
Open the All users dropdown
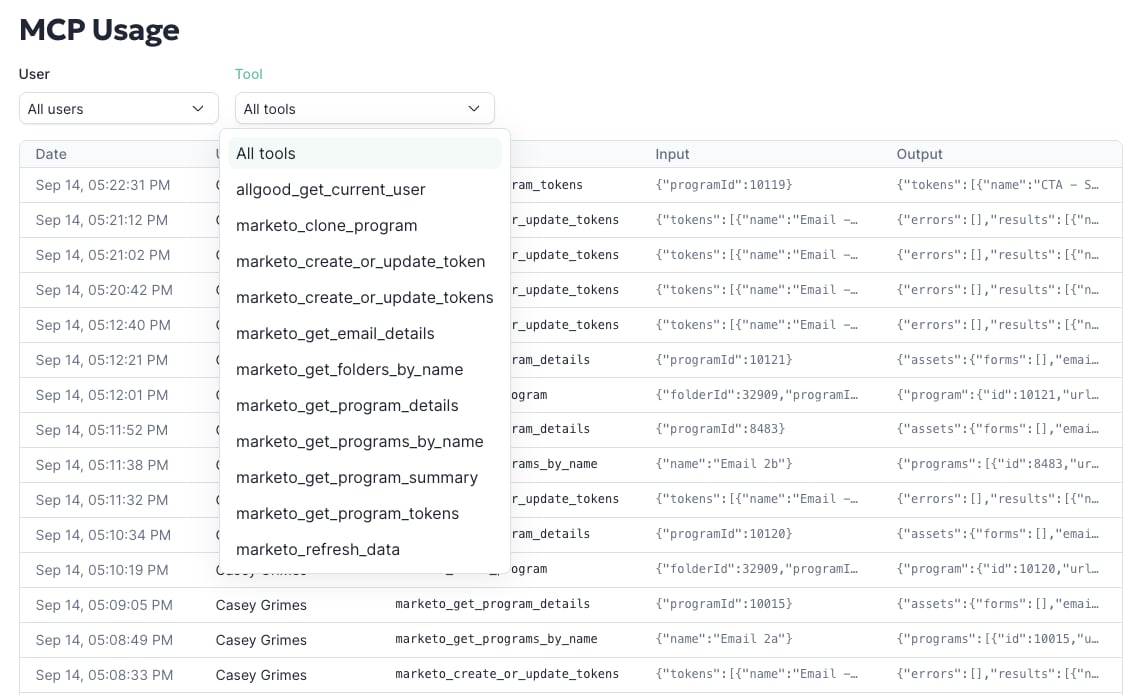point(119,108)
